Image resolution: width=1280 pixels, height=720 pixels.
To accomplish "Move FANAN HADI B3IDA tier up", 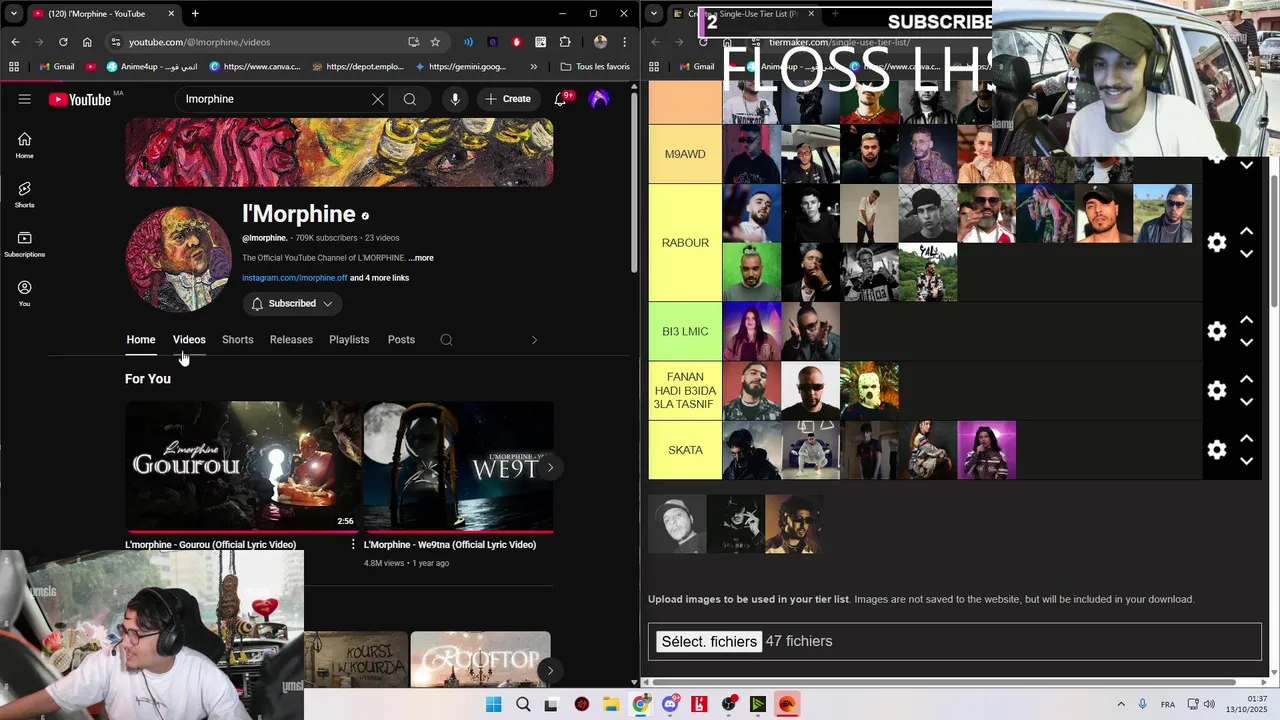I will [x=1246, y=379].
